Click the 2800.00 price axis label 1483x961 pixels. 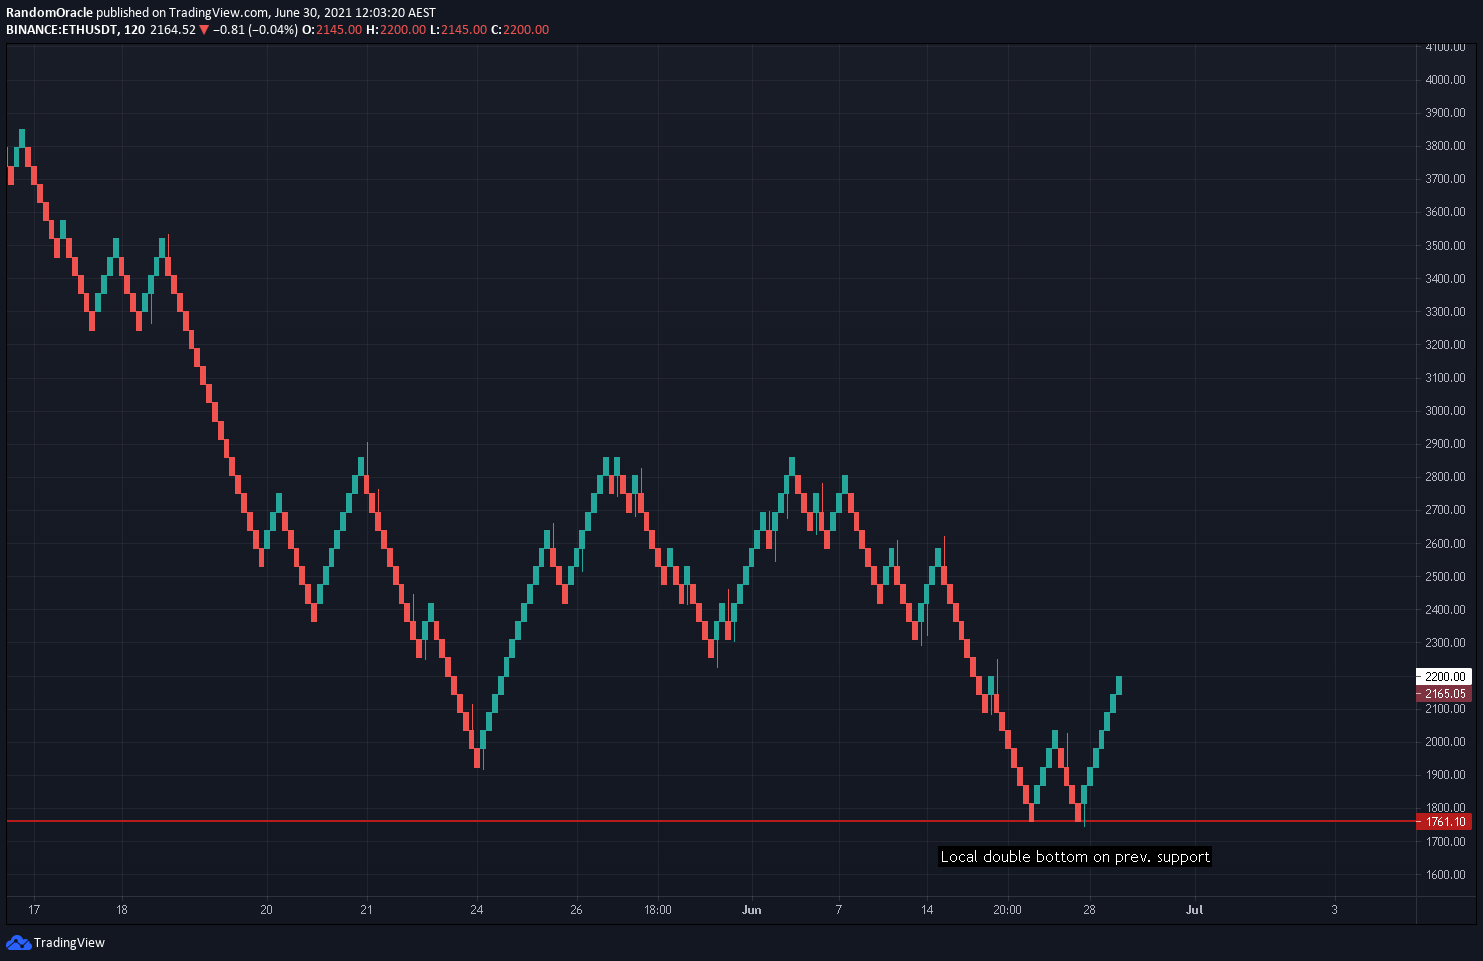coord(1445,477)
